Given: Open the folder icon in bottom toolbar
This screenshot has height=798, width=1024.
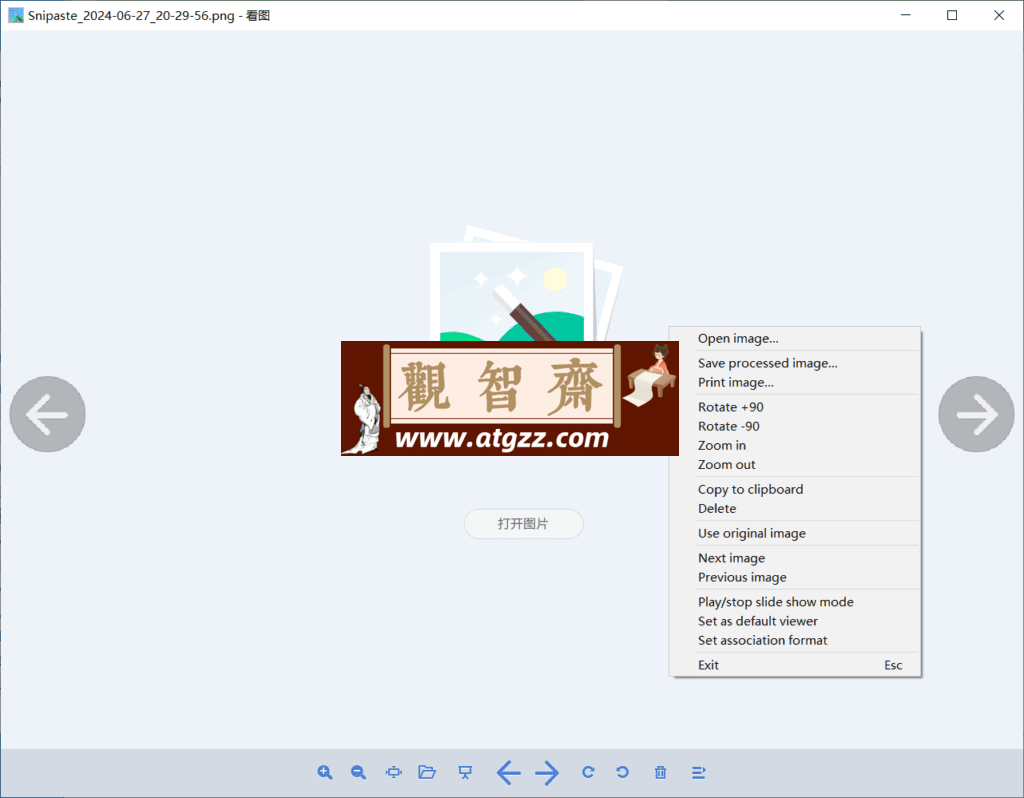Looking at the screenshot, I should click(427, 773).
